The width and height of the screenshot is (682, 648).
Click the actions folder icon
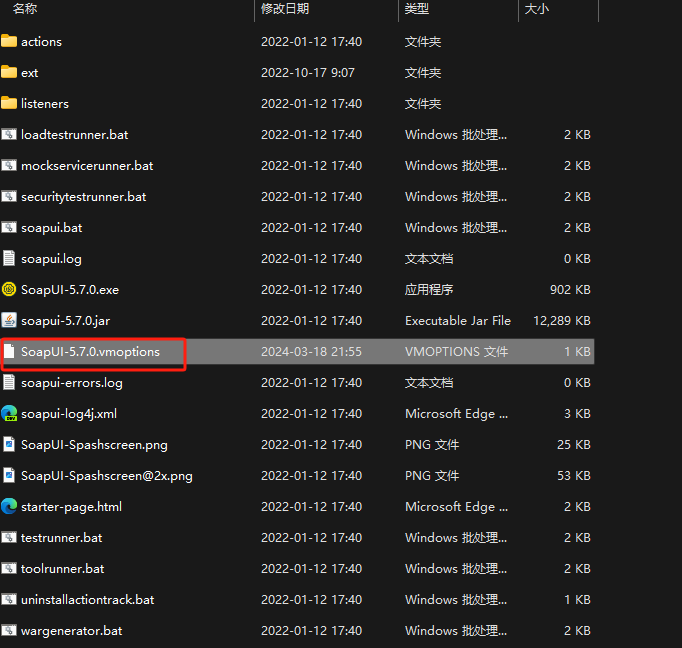pyautogui.click(x=9, y=41)
